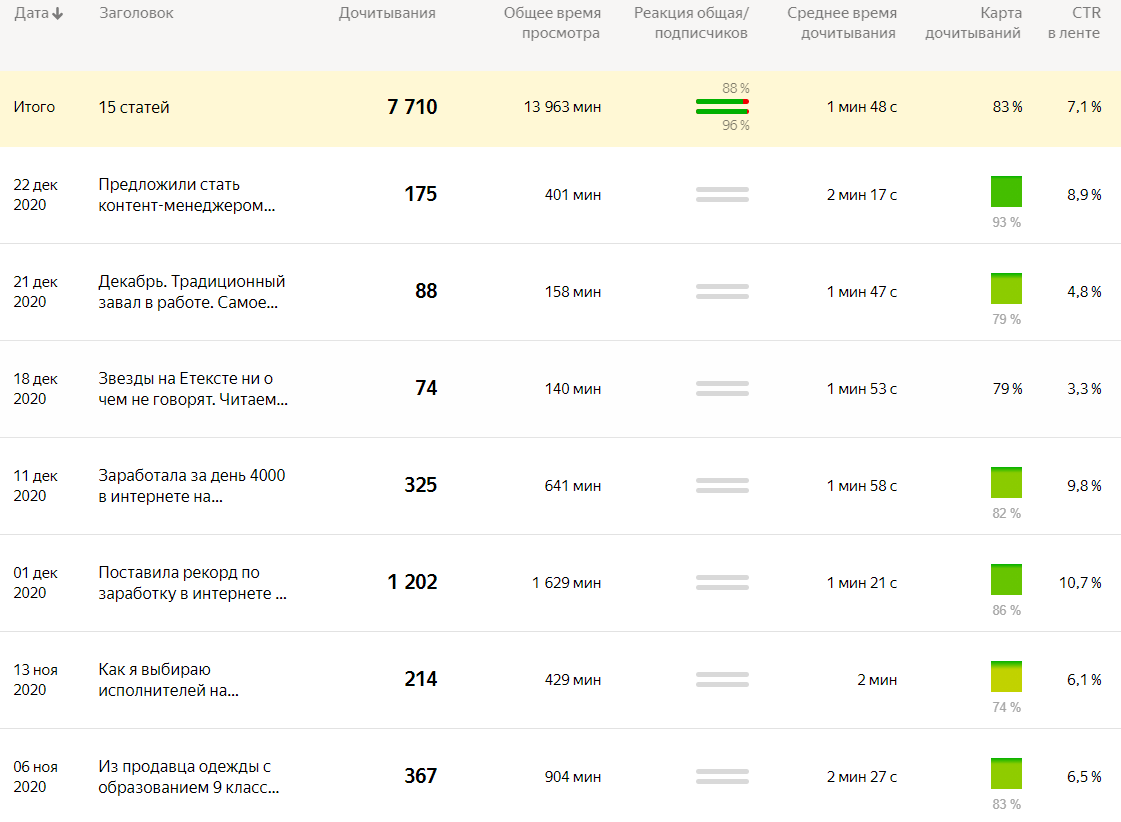
Task: Click the green reaction bars in the Итого row
Action: (x=722, y=106)
